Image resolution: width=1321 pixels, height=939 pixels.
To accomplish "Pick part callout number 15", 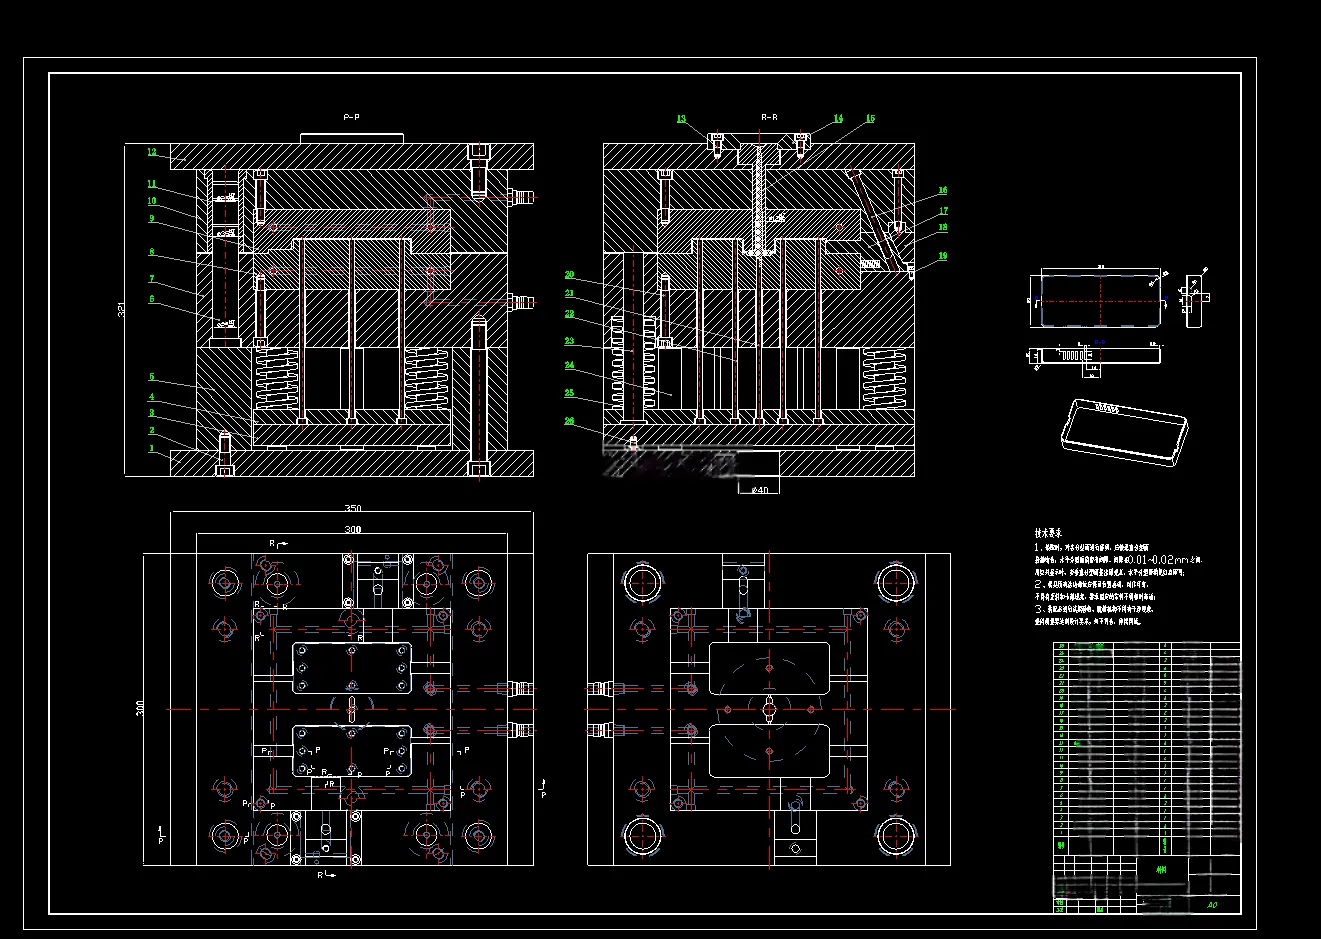I will tap(870, 119).
